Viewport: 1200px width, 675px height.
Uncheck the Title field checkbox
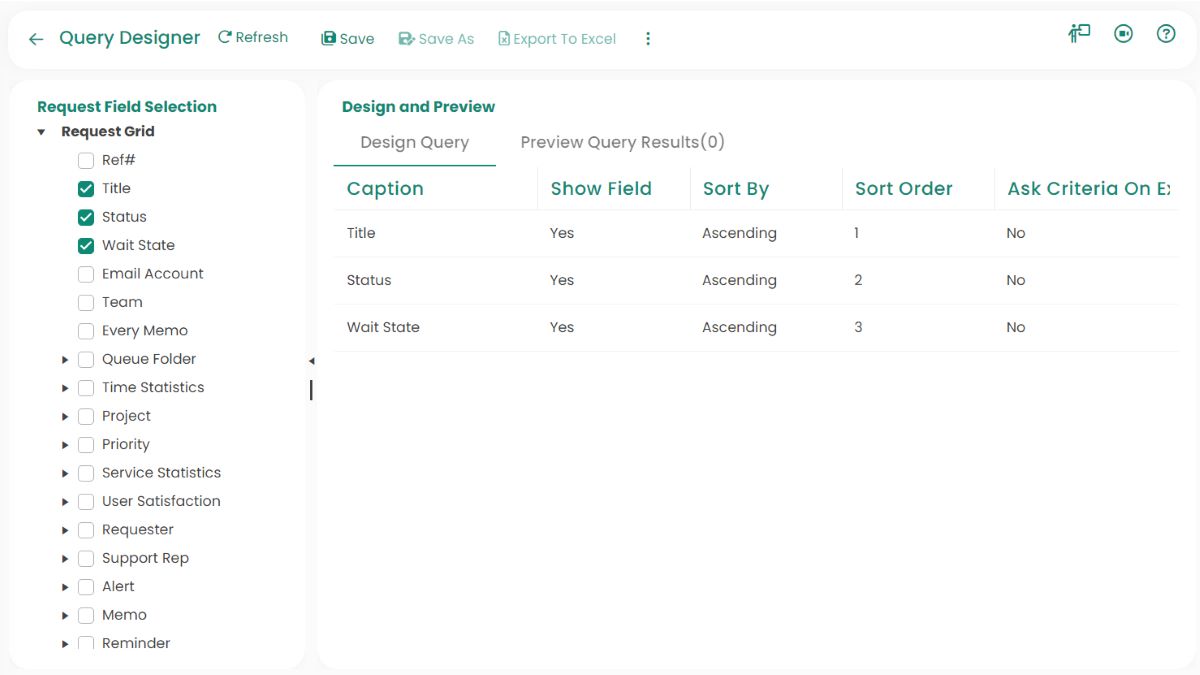tap(86, 188)
